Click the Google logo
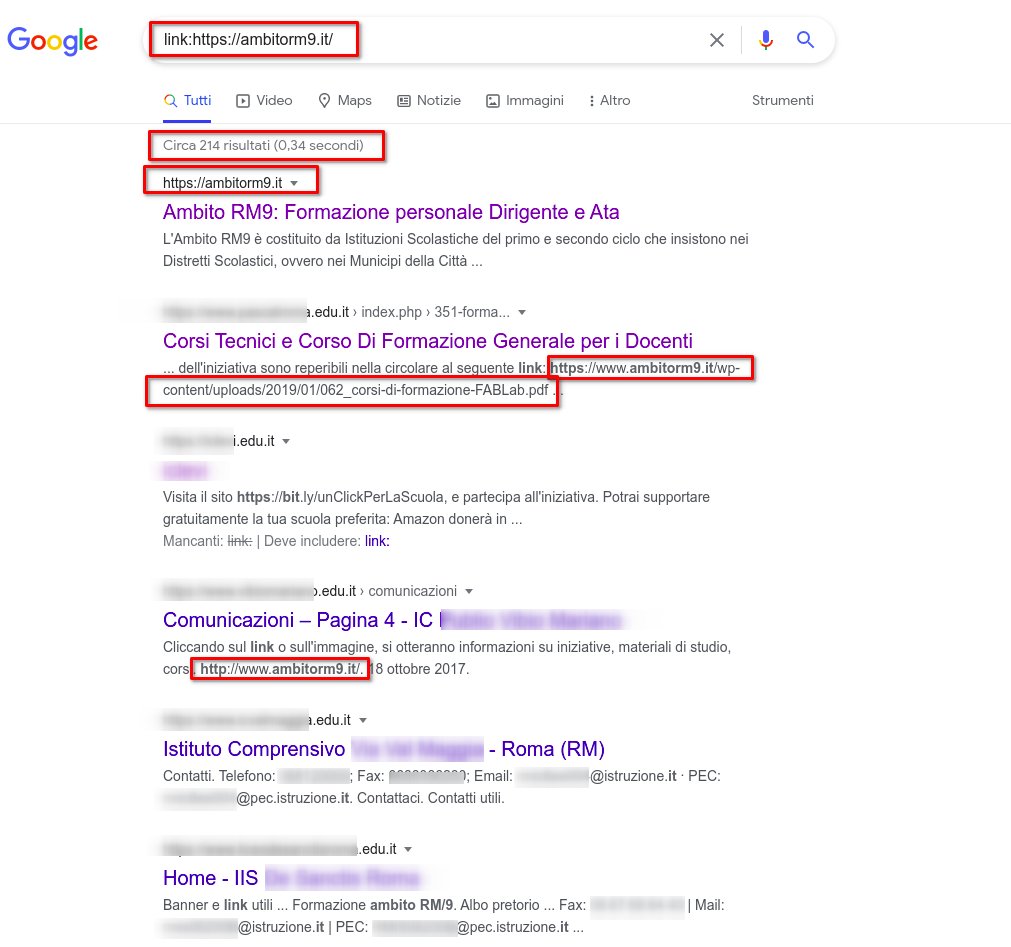Screen dimensions: 1011x947 pyautogui.click(x=52, y=41)
